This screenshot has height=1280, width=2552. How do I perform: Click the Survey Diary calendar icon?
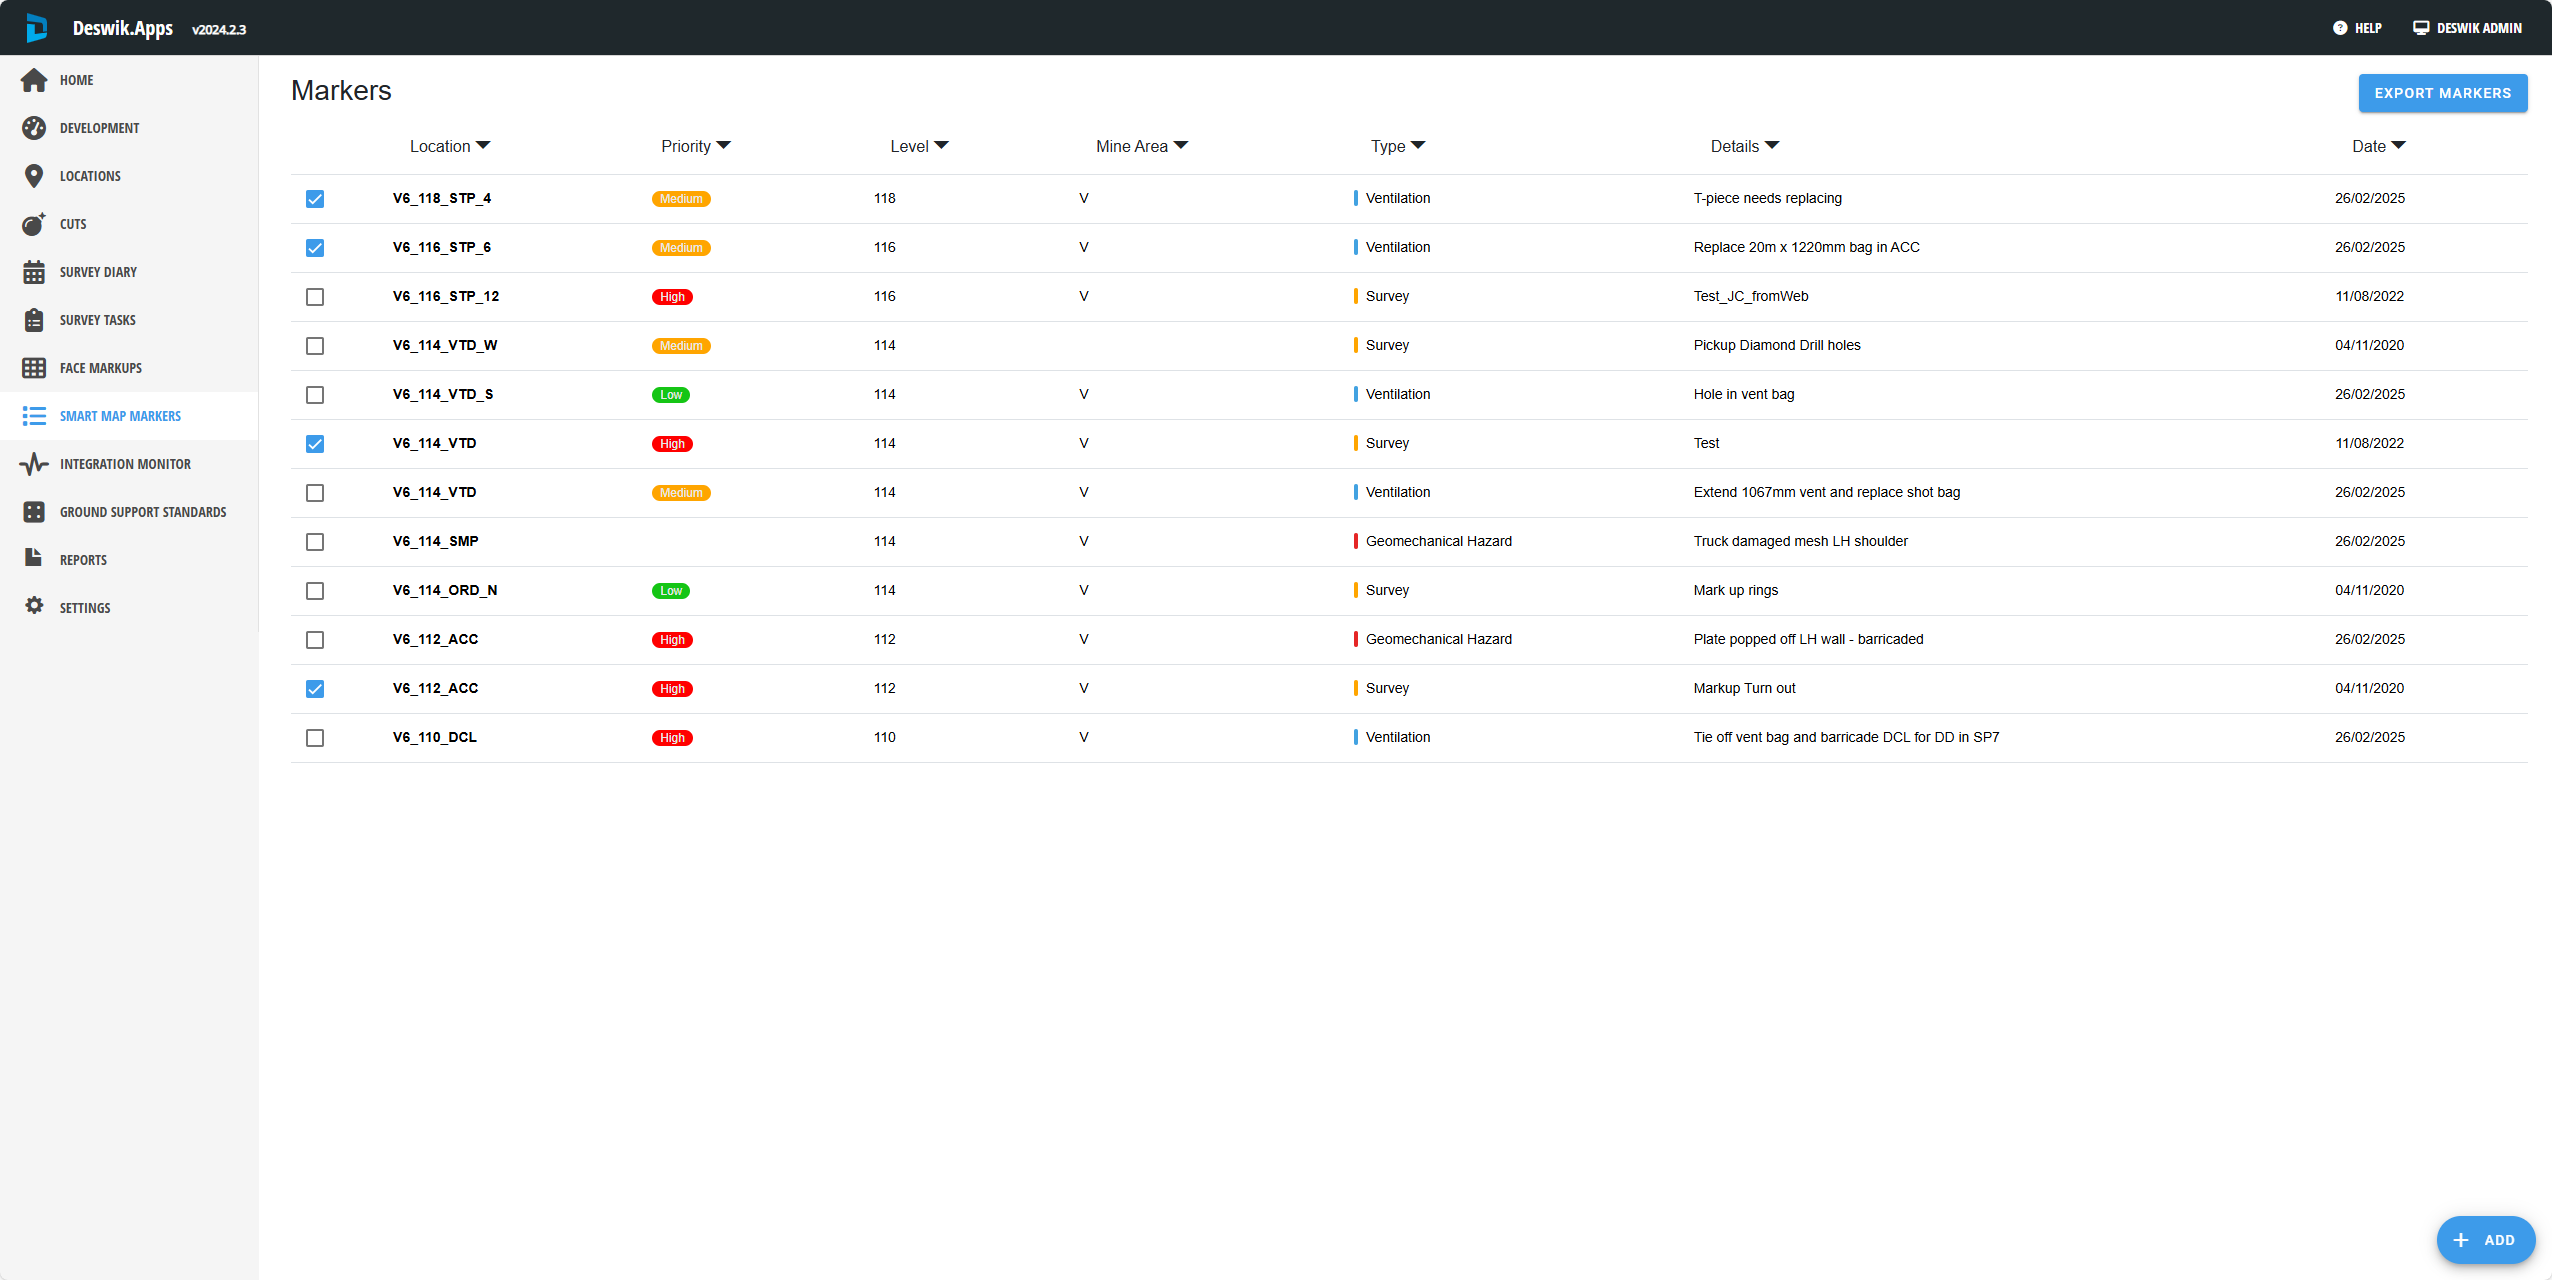tap(34, 272)
